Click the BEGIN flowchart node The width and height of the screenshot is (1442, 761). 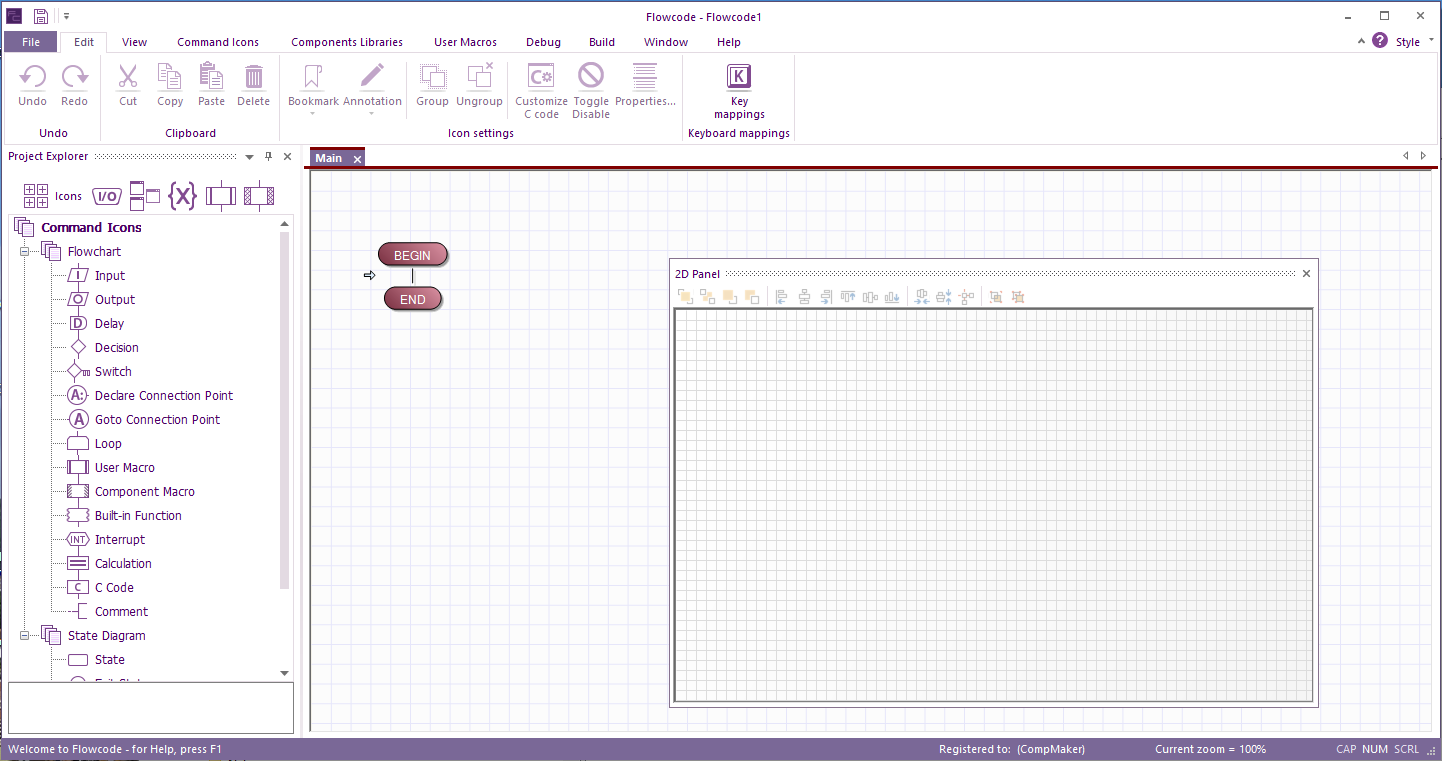412,255
